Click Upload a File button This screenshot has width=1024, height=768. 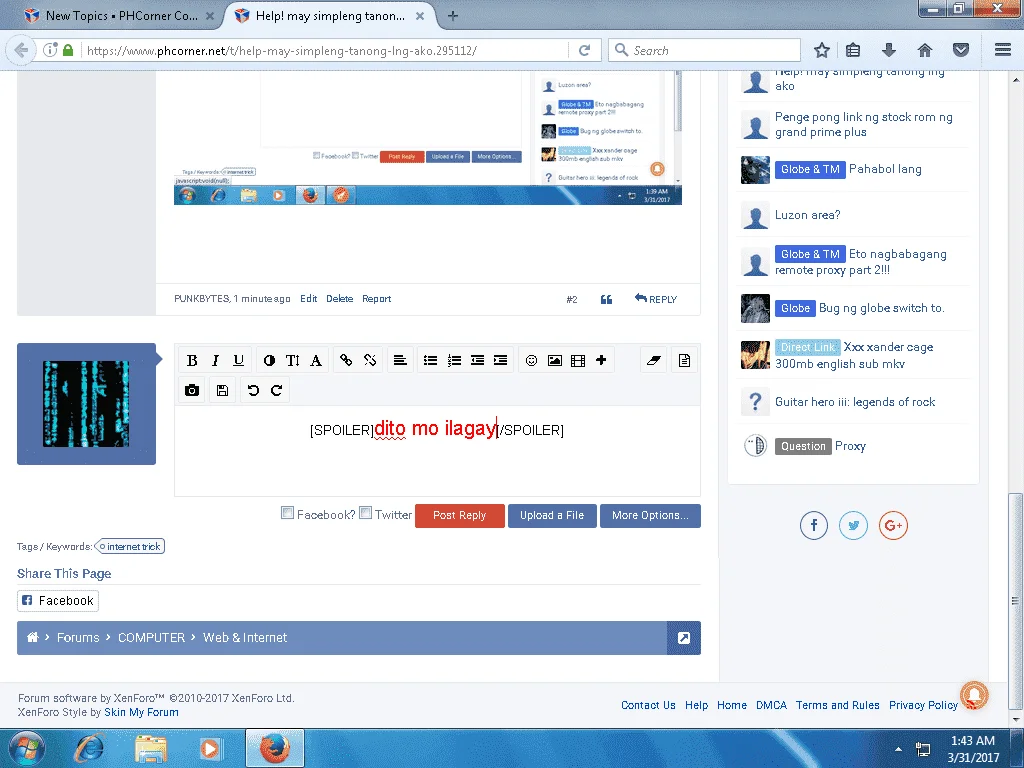click(552, 515)
